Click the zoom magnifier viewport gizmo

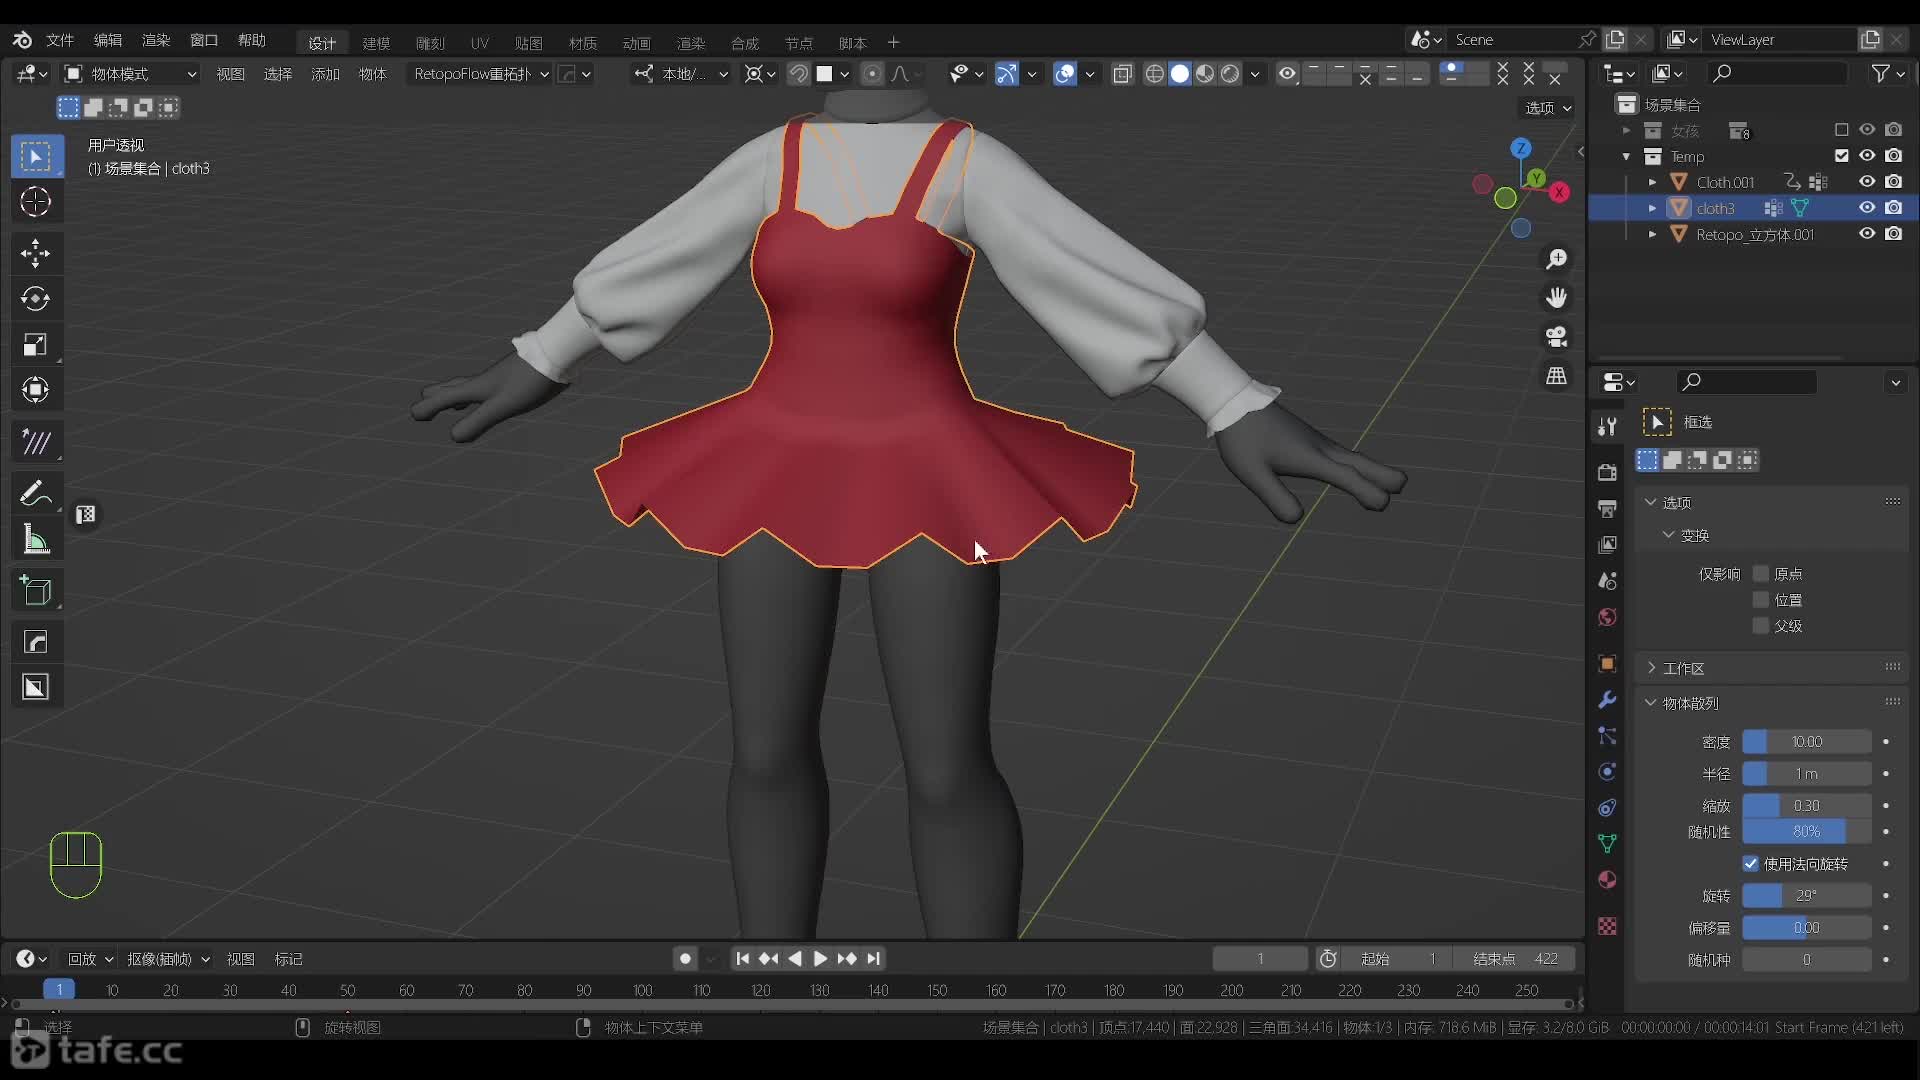click(1556, 260)
